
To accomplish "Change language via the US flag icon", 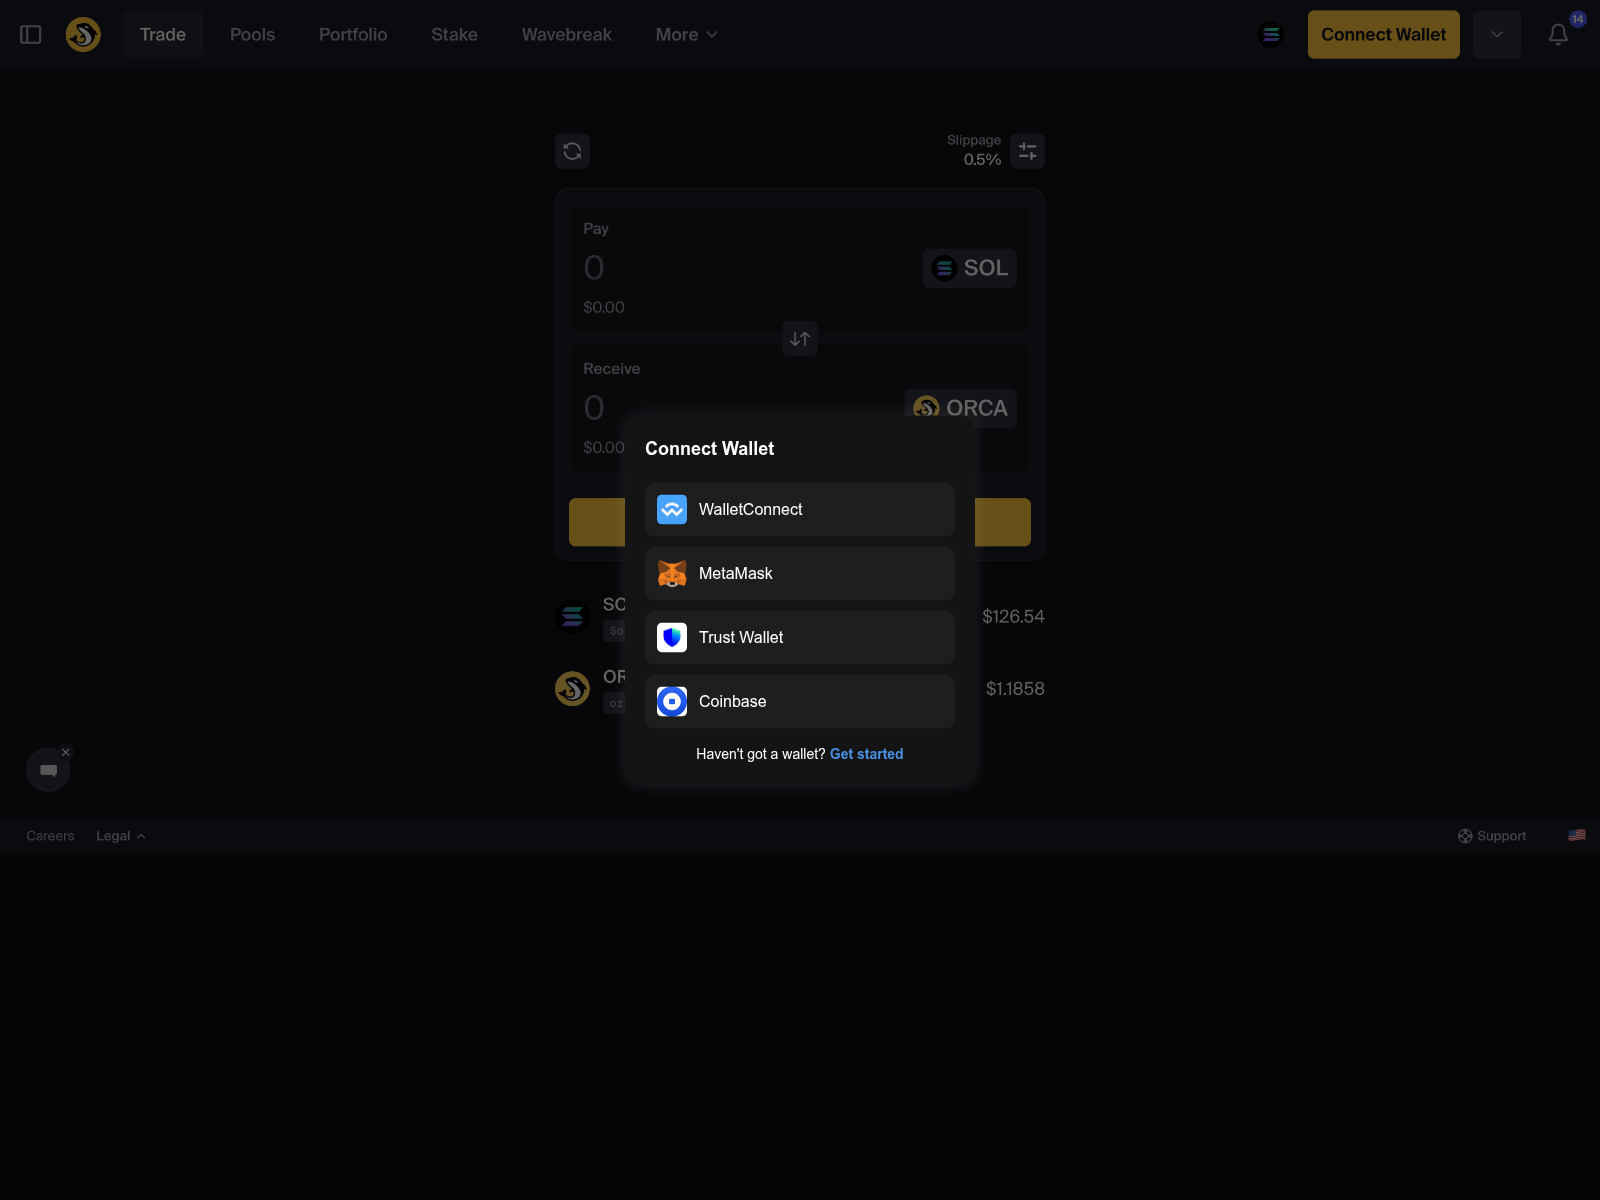I will [1577, 835].
